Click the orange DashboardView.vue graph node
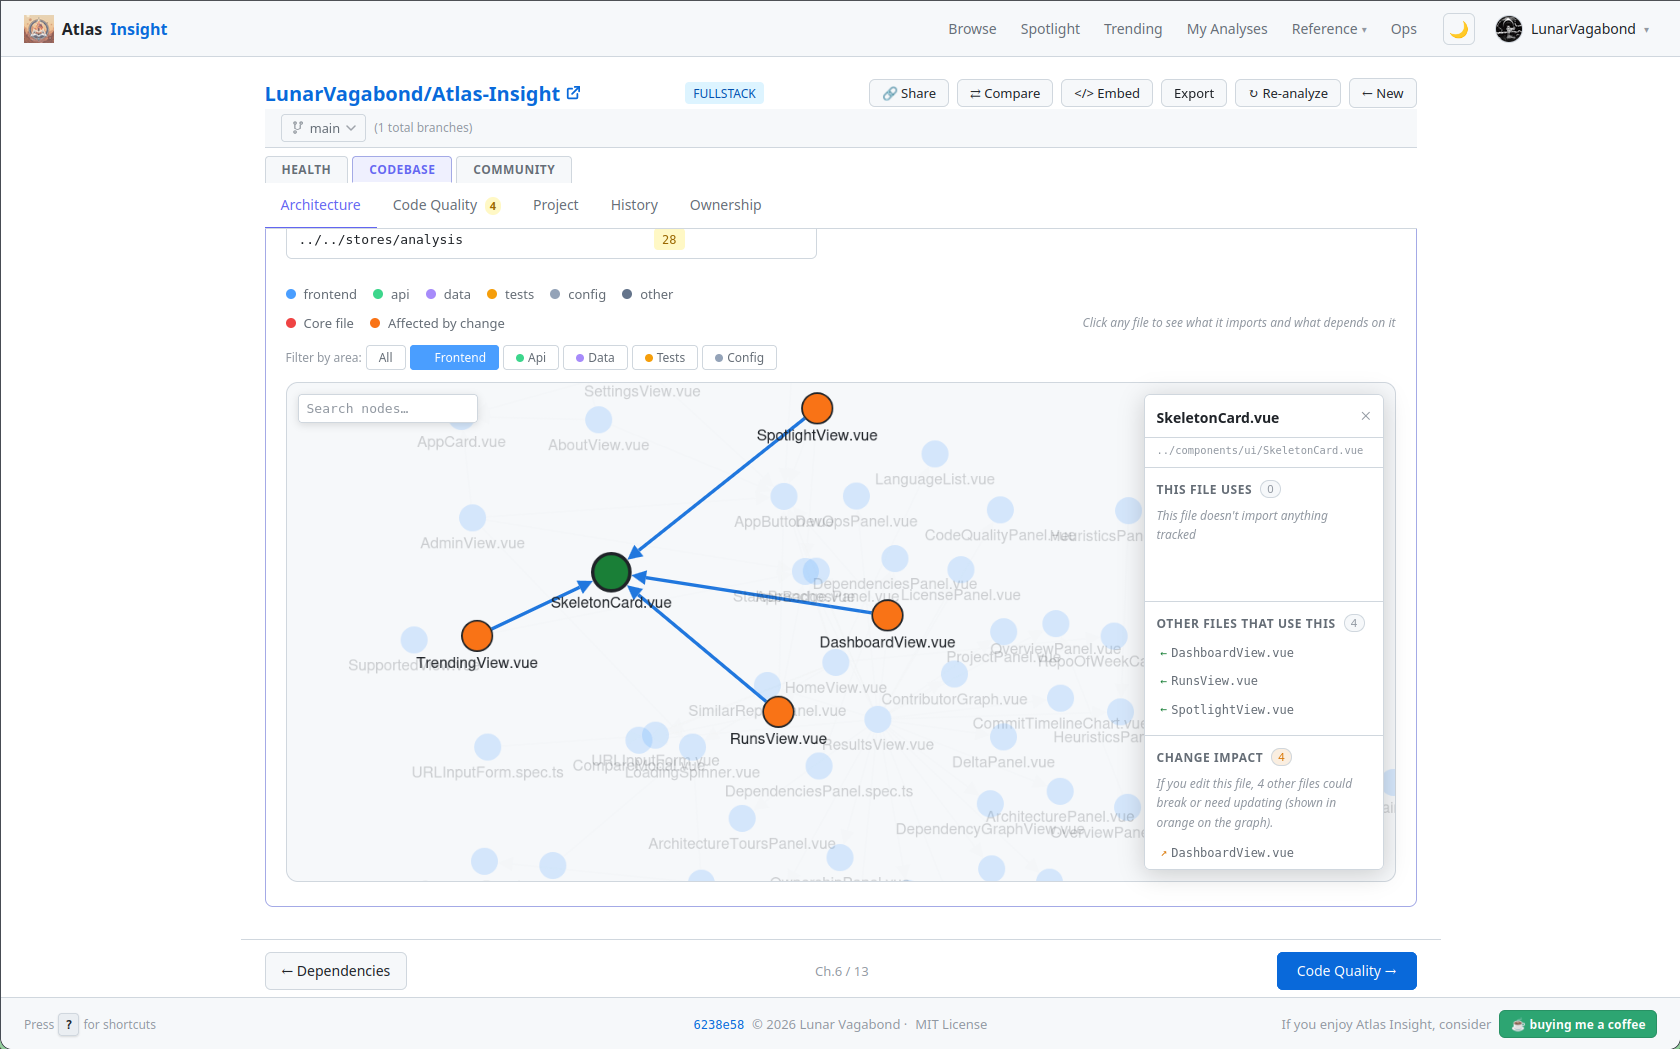Viewport: 1680px width, 1049px height. point(887,615)
